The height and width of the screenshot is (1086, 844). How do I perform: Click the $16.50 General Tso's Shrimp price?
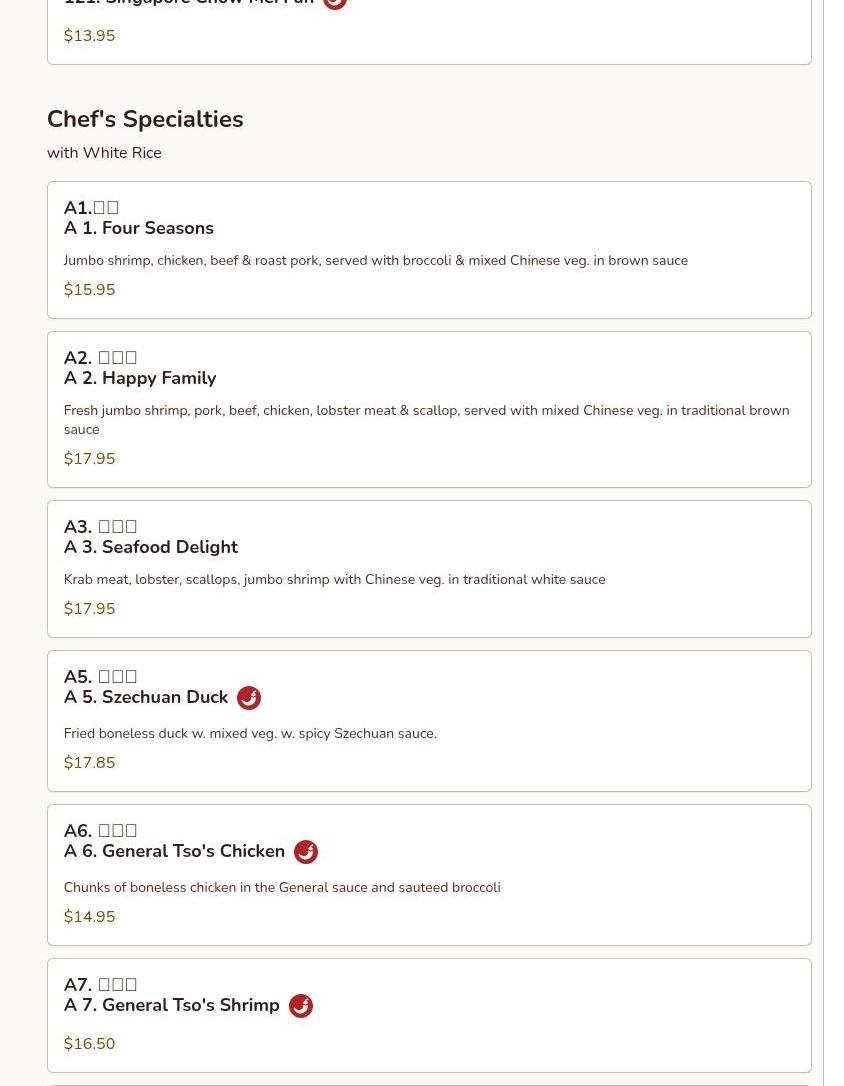click(x=89, y=1044)
